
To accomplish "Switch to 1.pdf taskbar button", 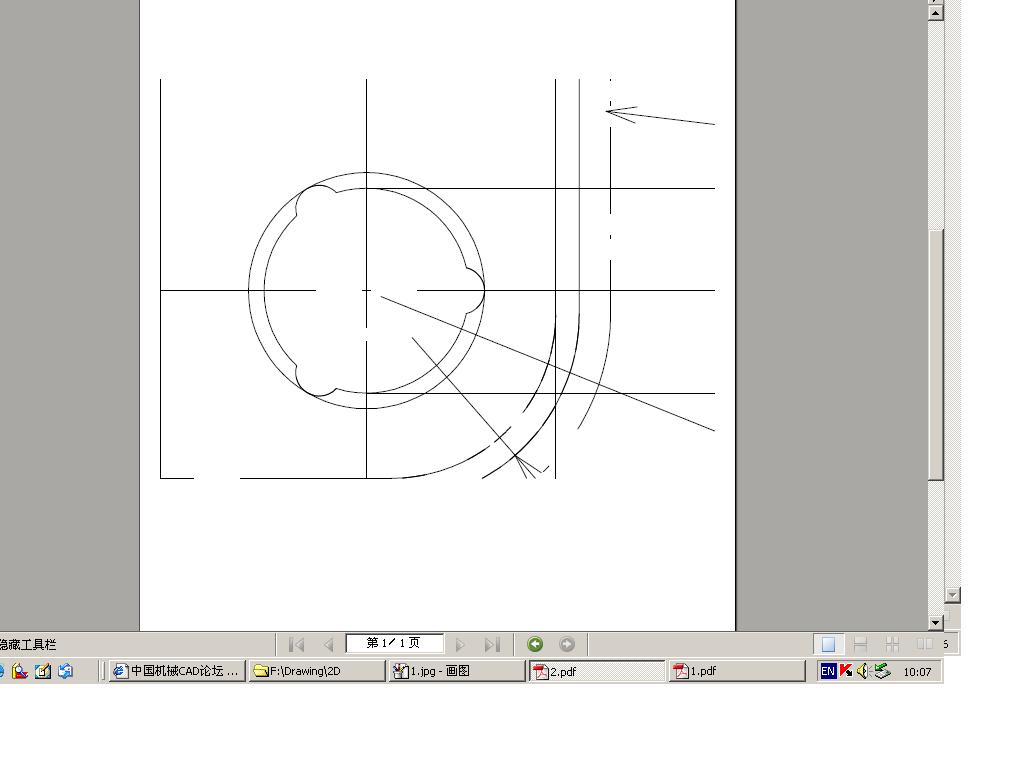I will coord(737,671).
